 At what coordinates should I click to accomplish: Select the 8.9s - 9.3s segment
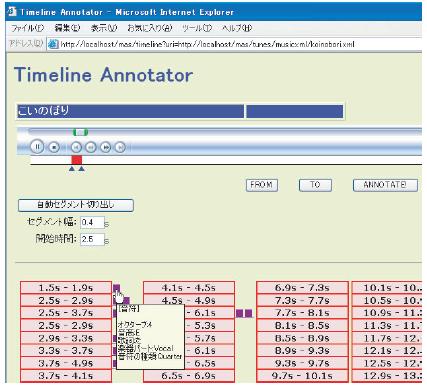(302, 350)
